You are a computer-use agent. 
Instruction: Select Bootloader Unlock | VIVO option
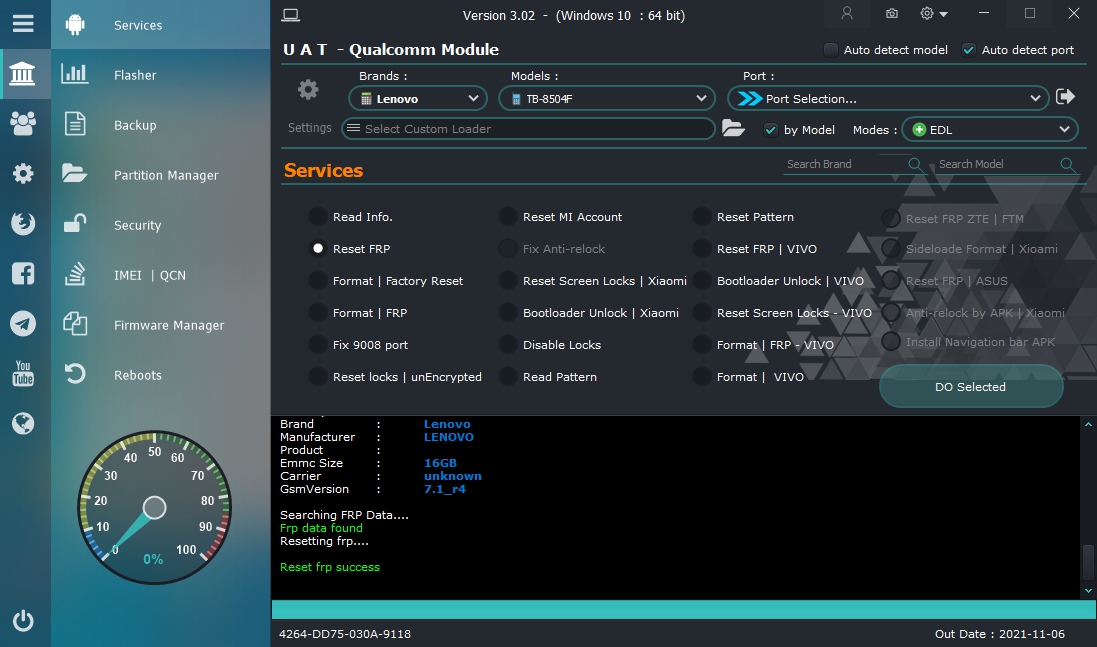pos(702,280)
